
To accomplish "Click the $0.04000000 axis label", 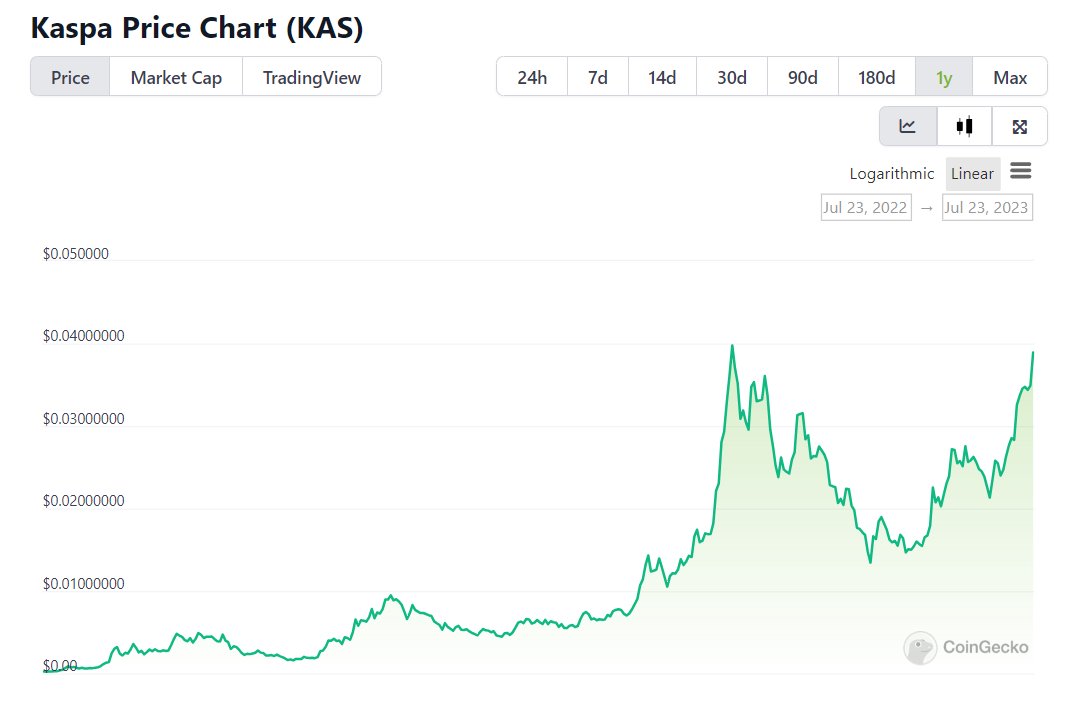I will (84, 336).
